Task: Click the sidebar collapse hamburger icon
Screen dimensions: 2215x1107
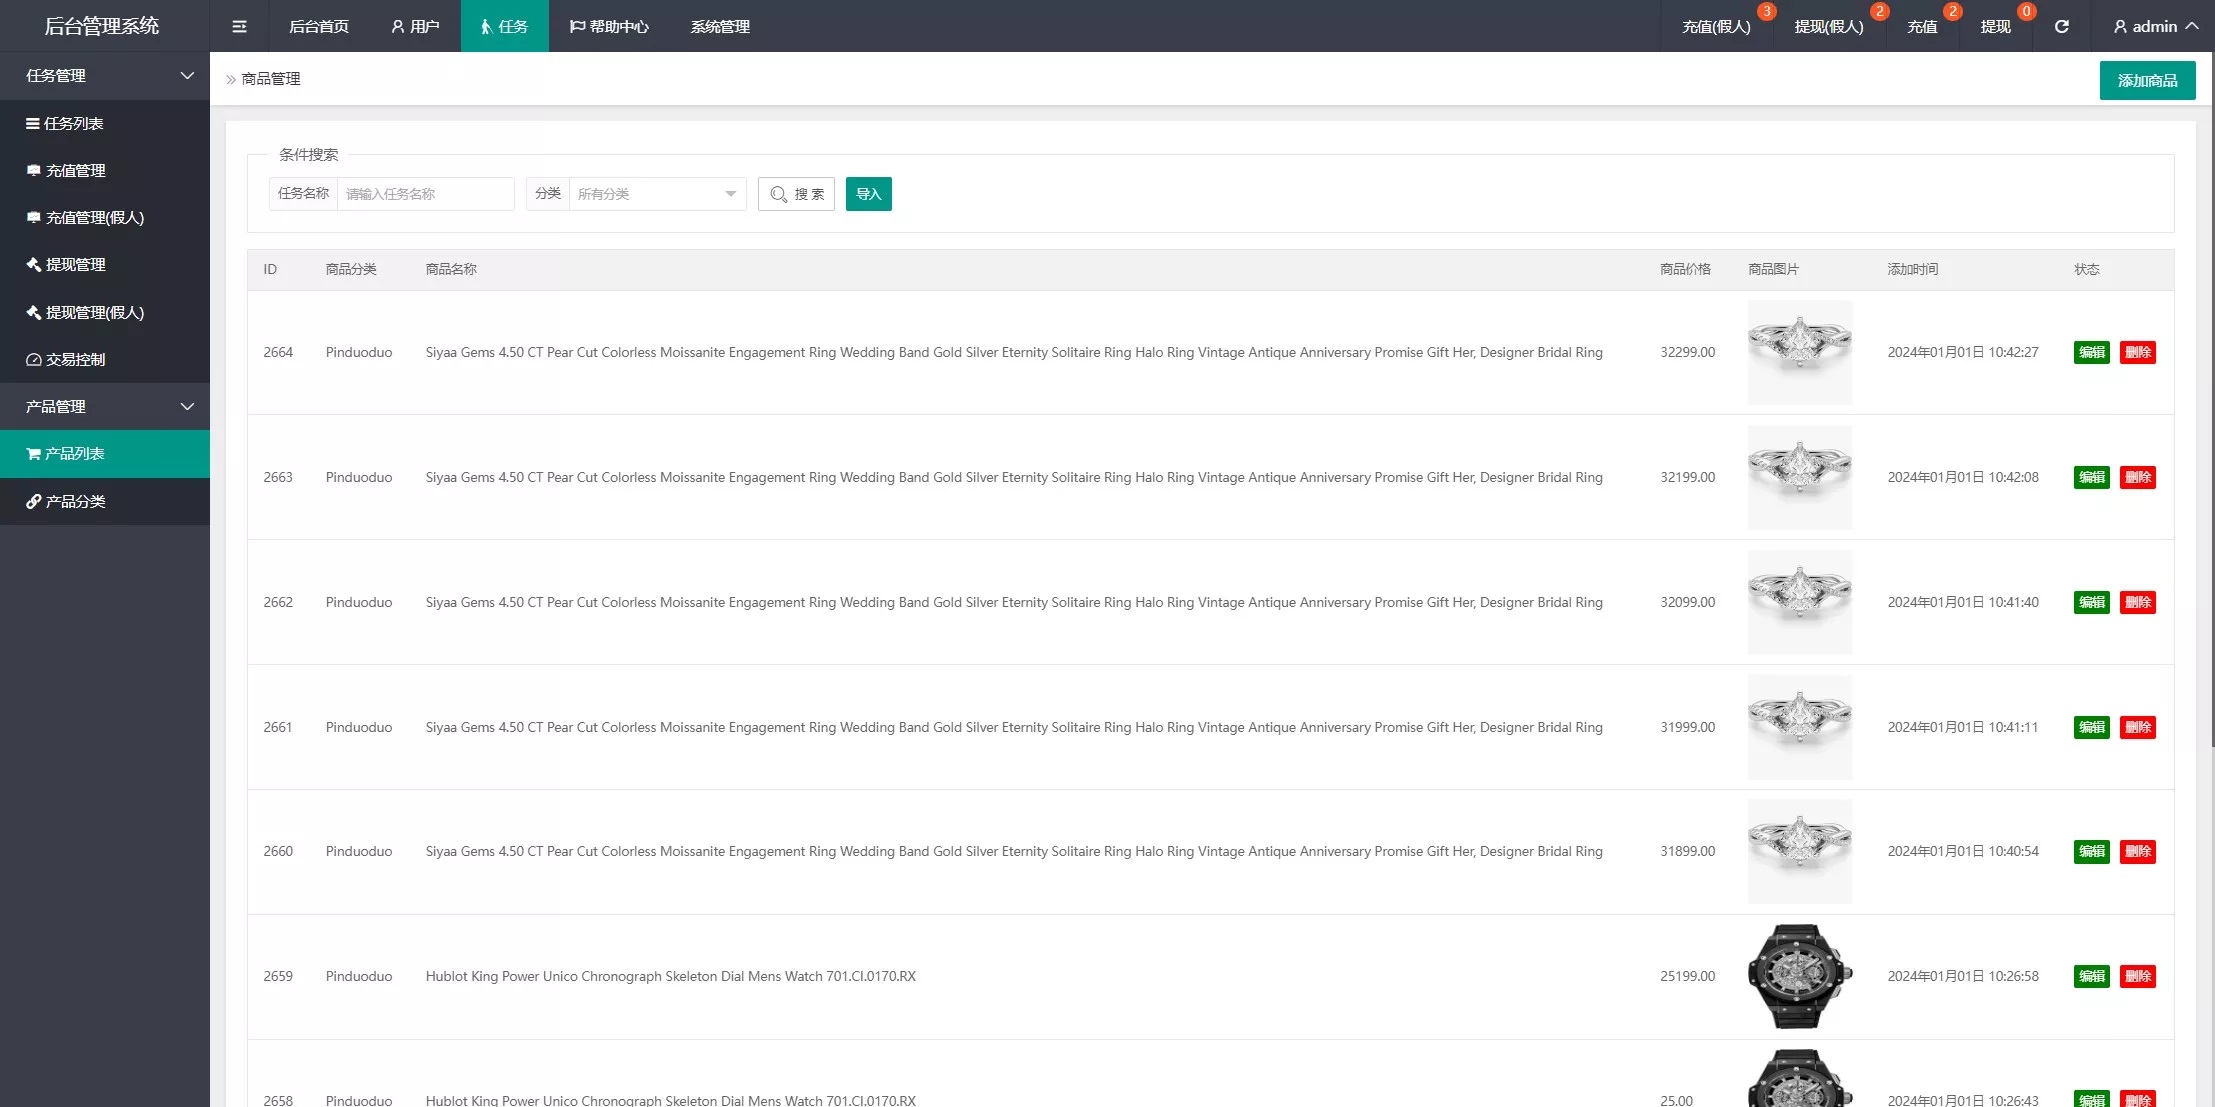Action: pos(239,27)
